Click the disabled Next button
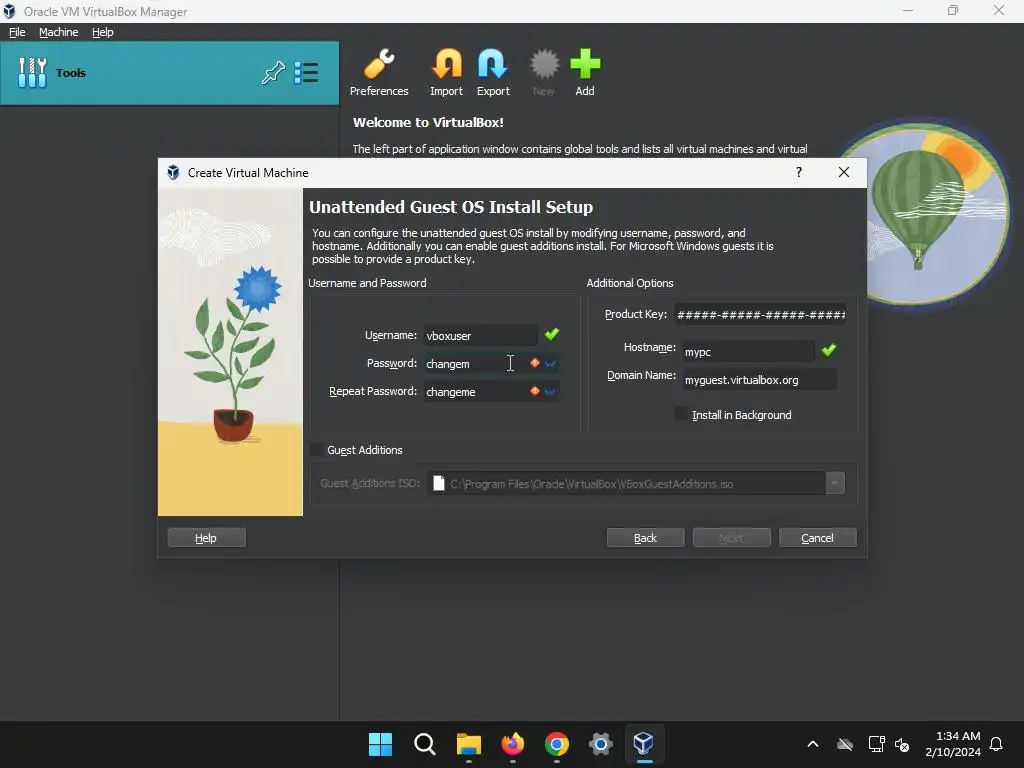This screenshot has height=768, width=1024. pos(731,537)
